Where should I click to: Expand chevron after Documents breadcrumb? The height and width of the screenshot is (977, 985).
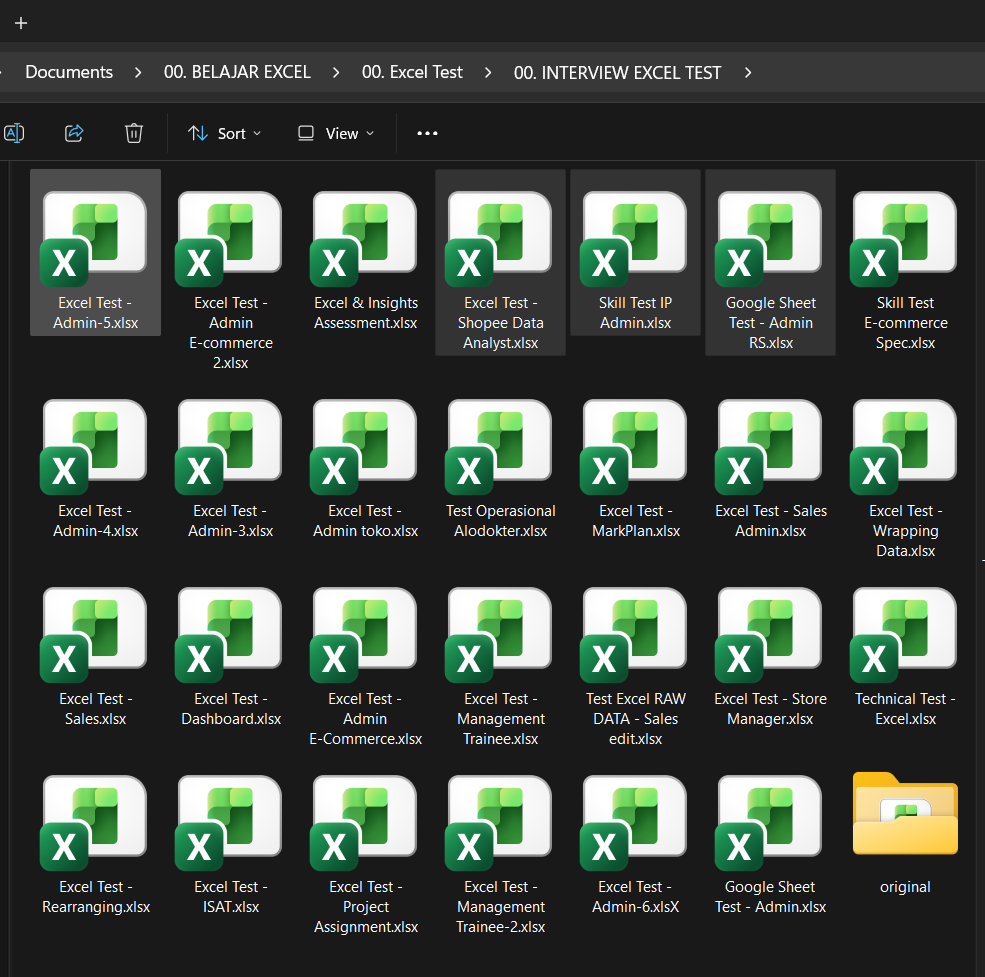click(x=138, y=73)
